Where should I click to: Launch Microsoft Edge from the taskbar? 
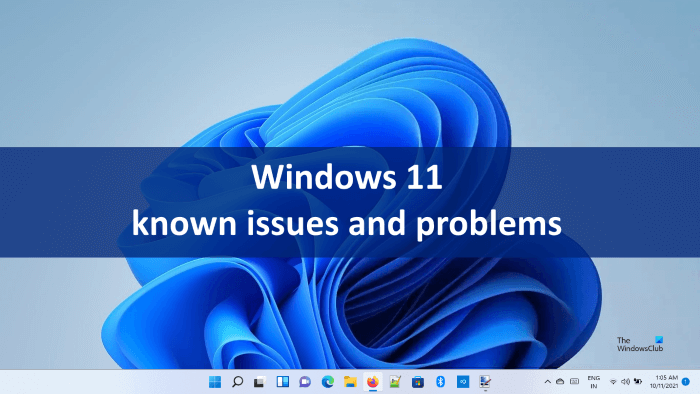click(328, 382)
